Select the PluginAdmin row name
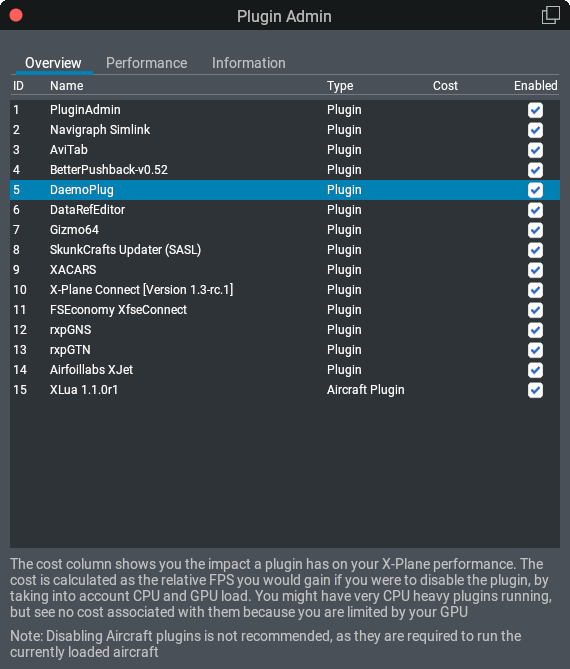 85,110
